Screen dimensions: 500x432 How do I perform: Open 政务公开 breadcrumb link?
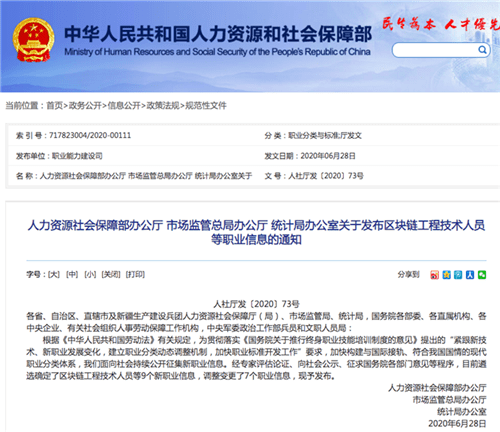(x=85, y=106)
